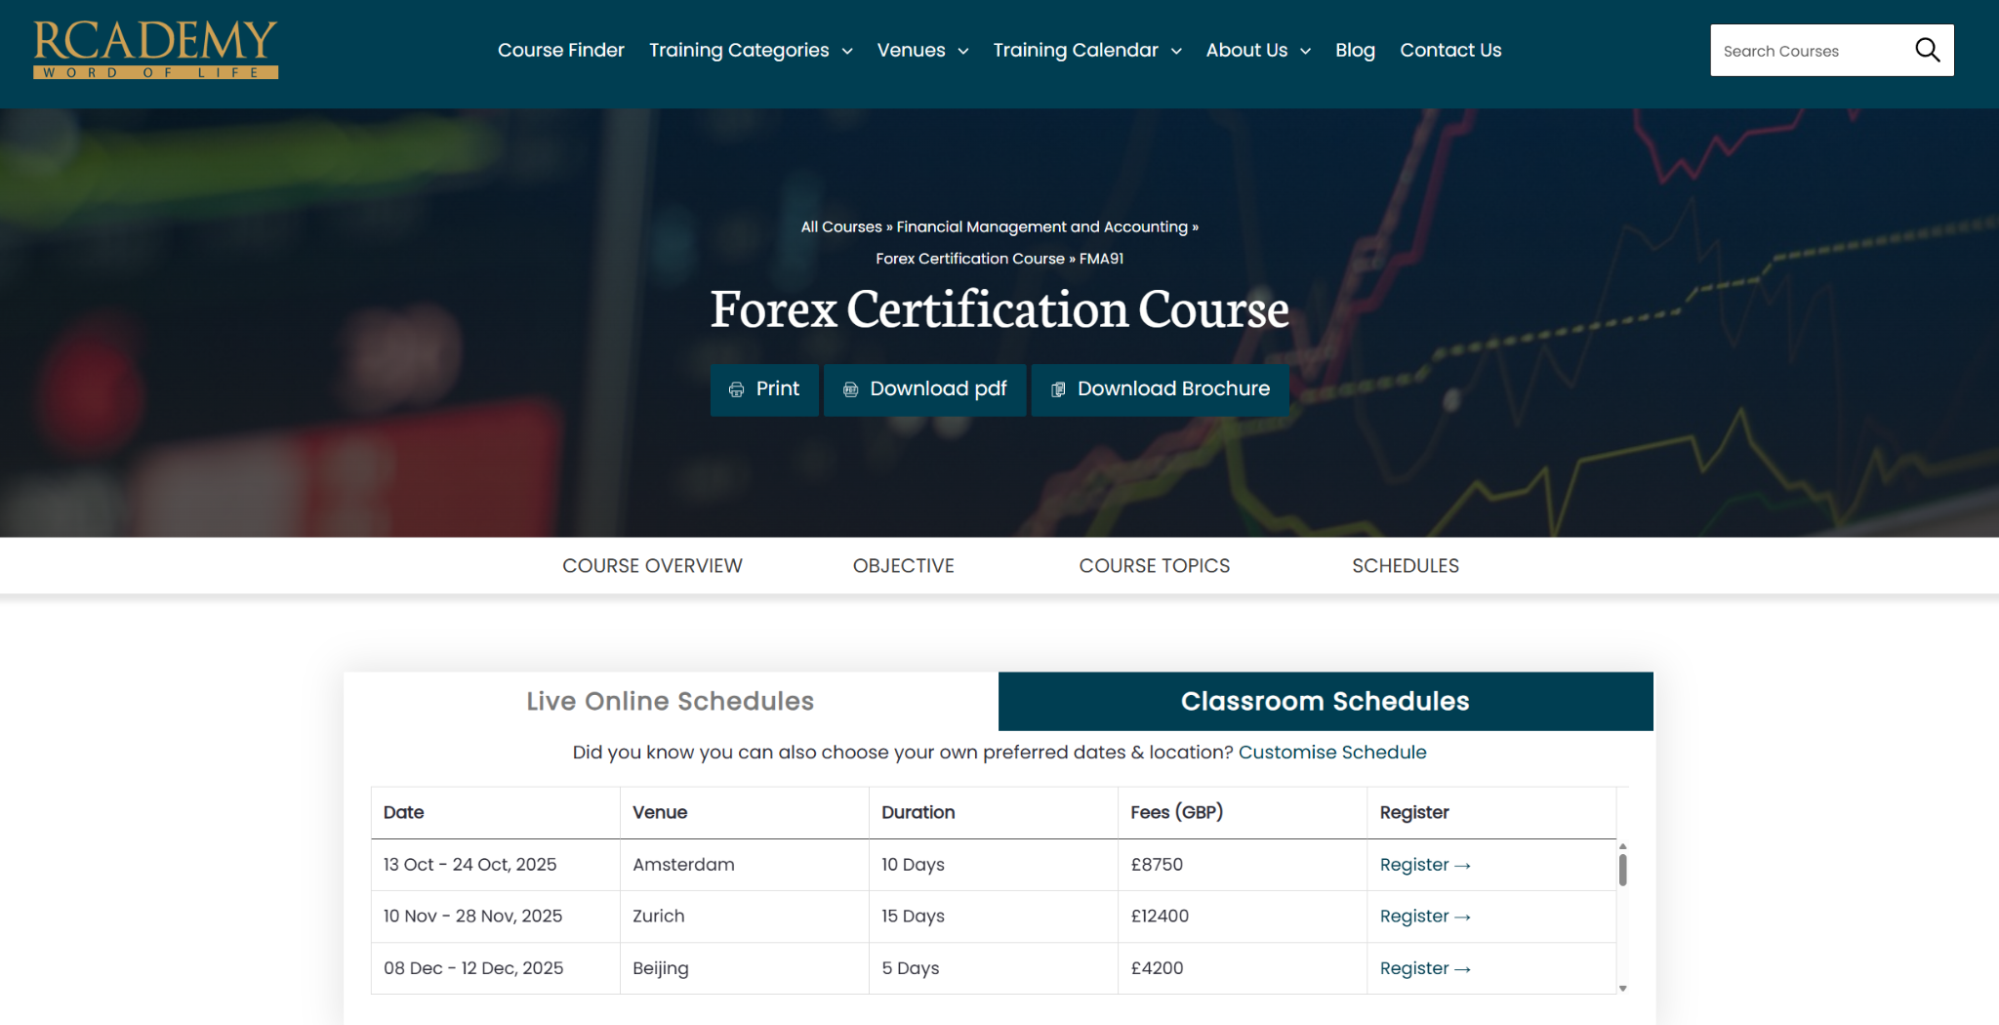
Task: Click the FMA91 course code breadcrumb
Action: click(x=1101, y=259)
